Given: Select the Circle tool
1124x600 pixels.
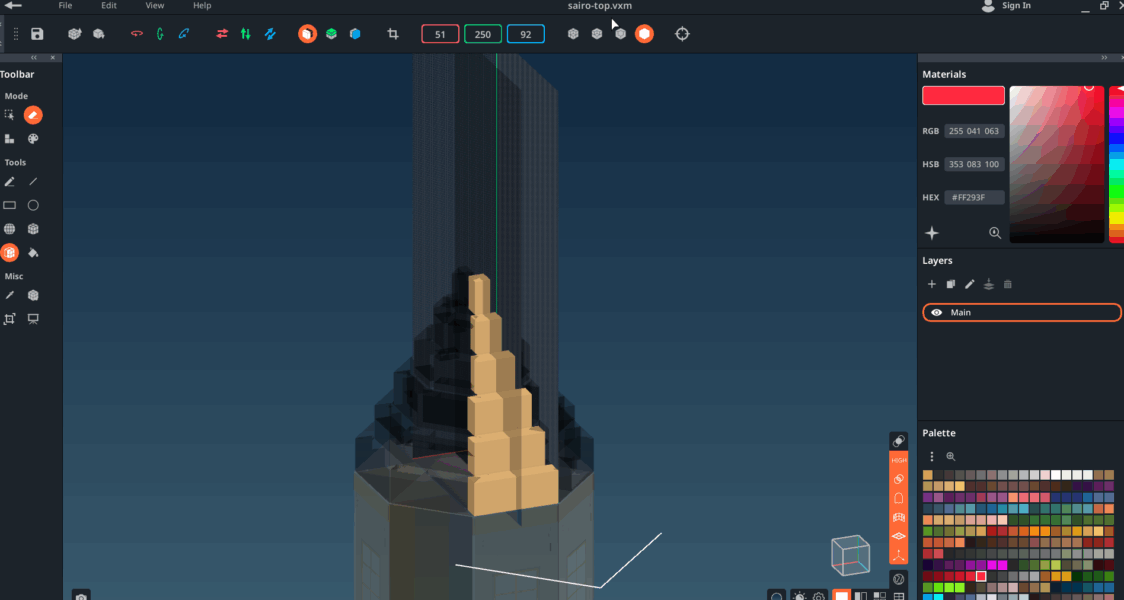Looking at the screenshot, I should tap(33, 205).
